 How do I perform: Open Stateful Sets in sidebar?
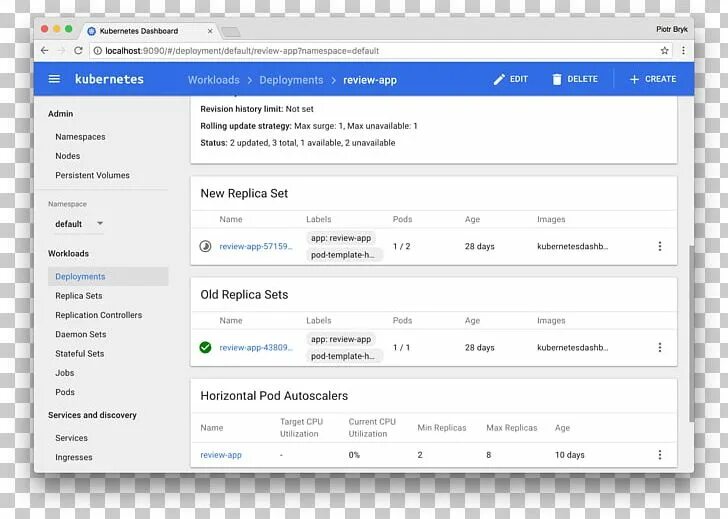click(x=80, y=354)
